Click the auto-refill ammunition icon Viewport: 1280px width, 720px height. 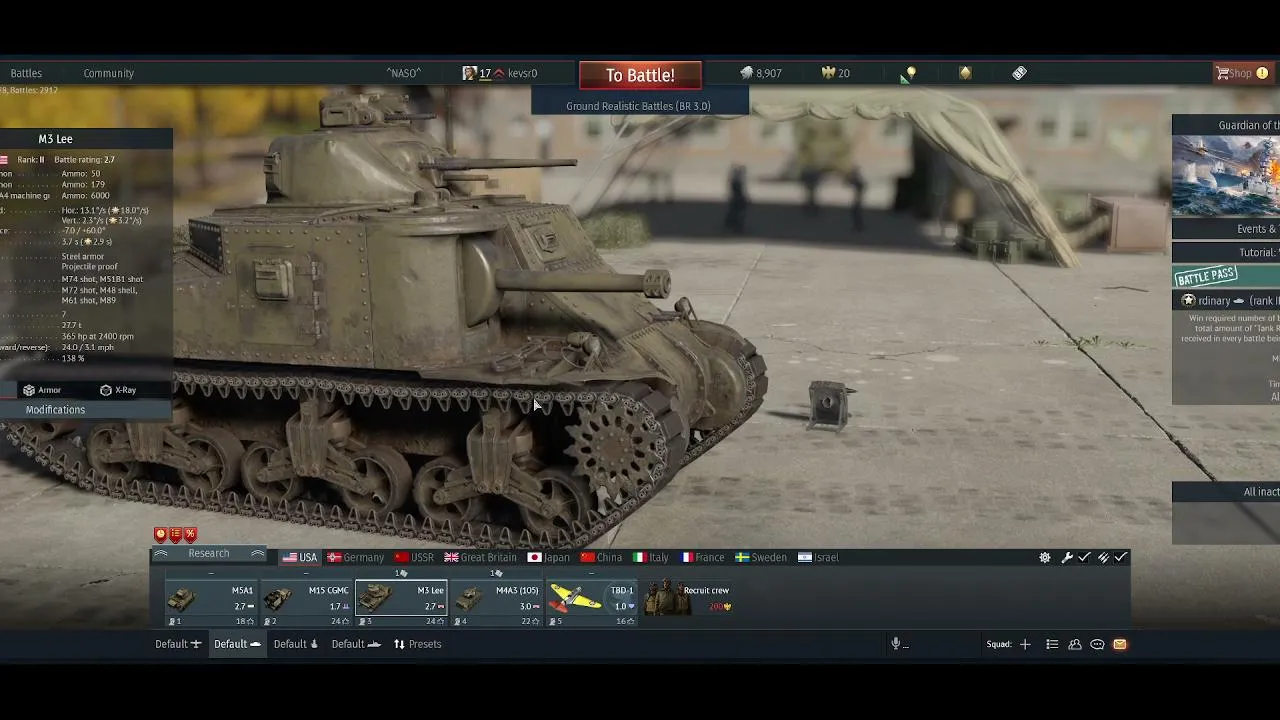[x=1104, y=558]
